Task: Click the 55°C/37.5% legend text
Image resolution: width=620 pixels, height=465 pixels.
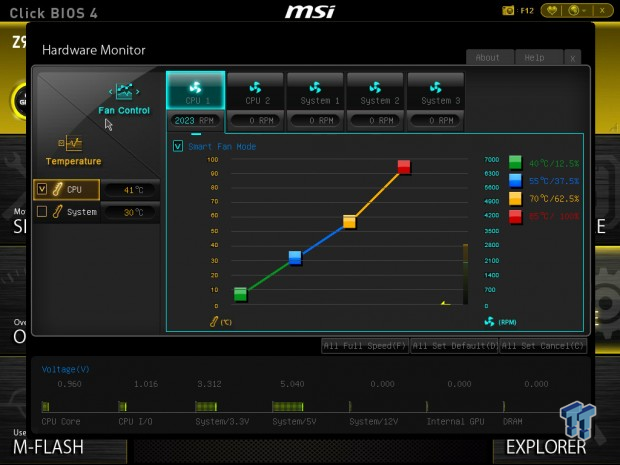Action: coord(554,181)
